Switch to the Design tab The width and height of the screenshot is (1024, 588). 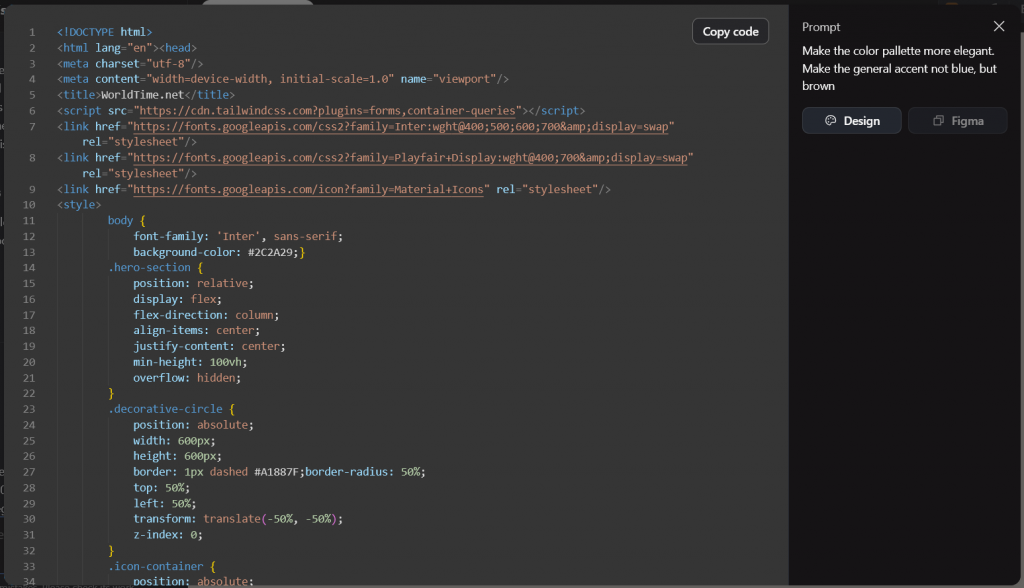click(x=852, y=121)
